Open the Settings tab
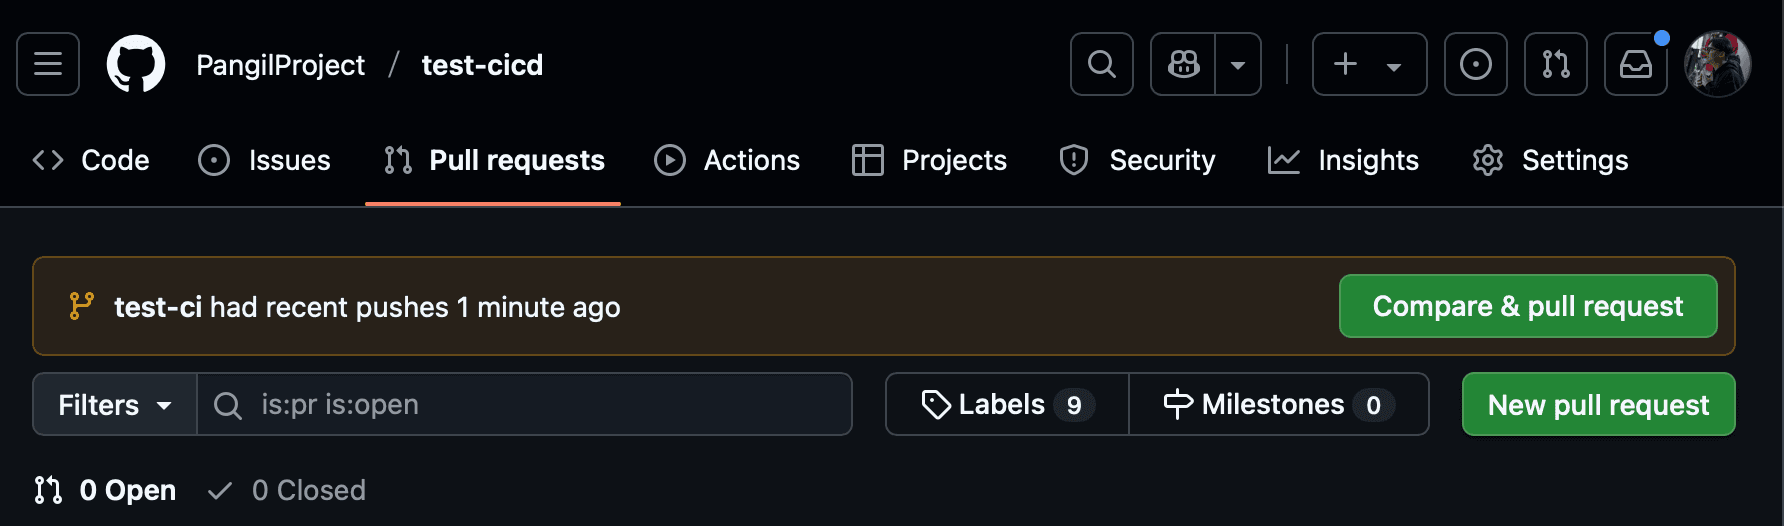 tap(1550, 160)
